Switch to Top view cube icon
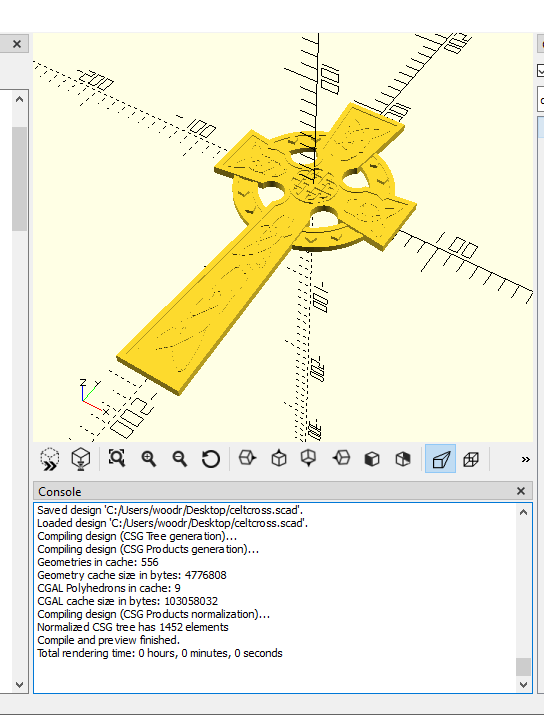Screen dimensions: 544x715 (279, 458)
